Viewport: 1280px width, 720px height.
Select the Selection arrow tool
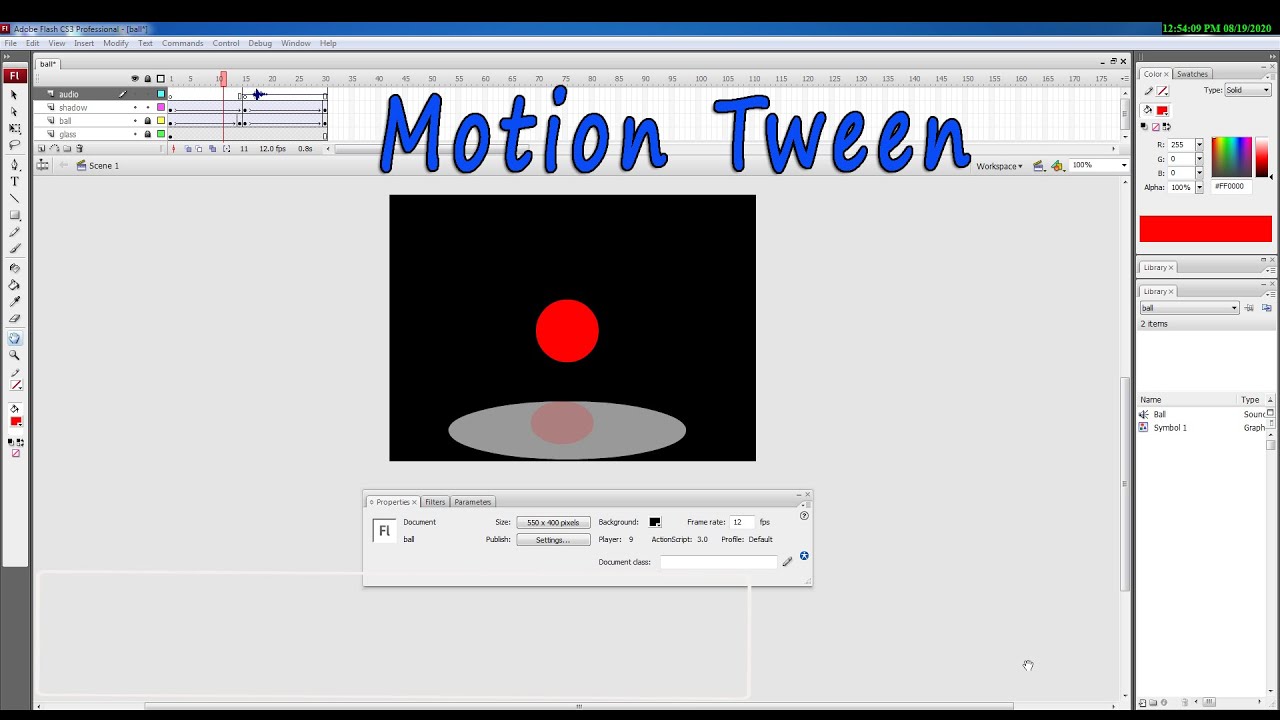tap(14, 94)
